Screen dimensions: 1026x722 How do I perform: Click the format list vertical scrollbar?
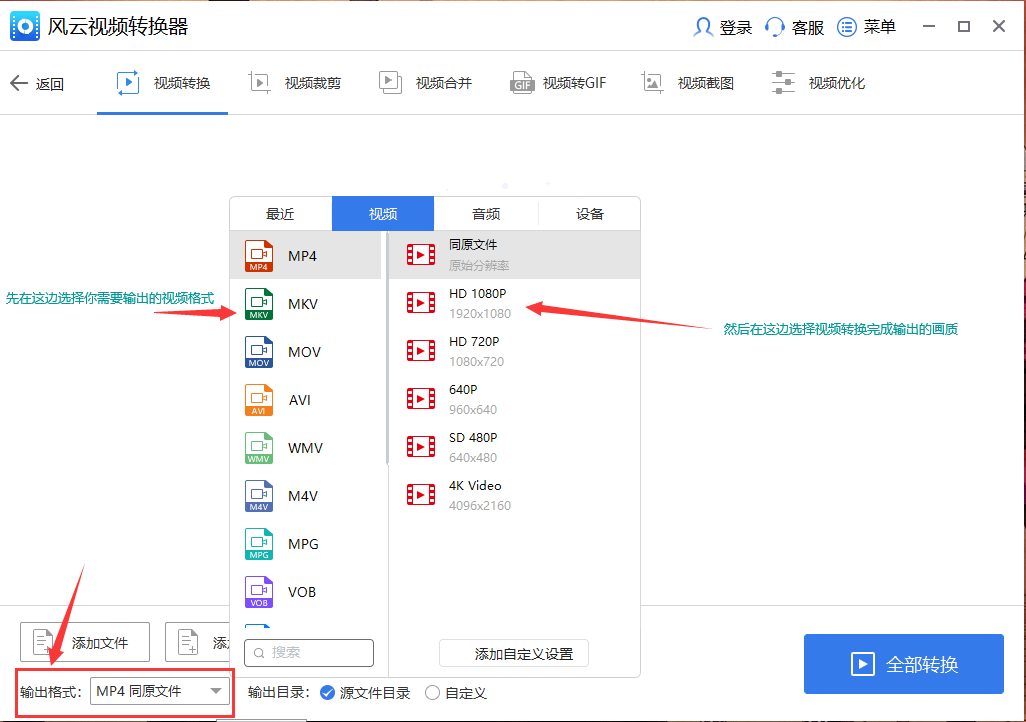point(387,348)
